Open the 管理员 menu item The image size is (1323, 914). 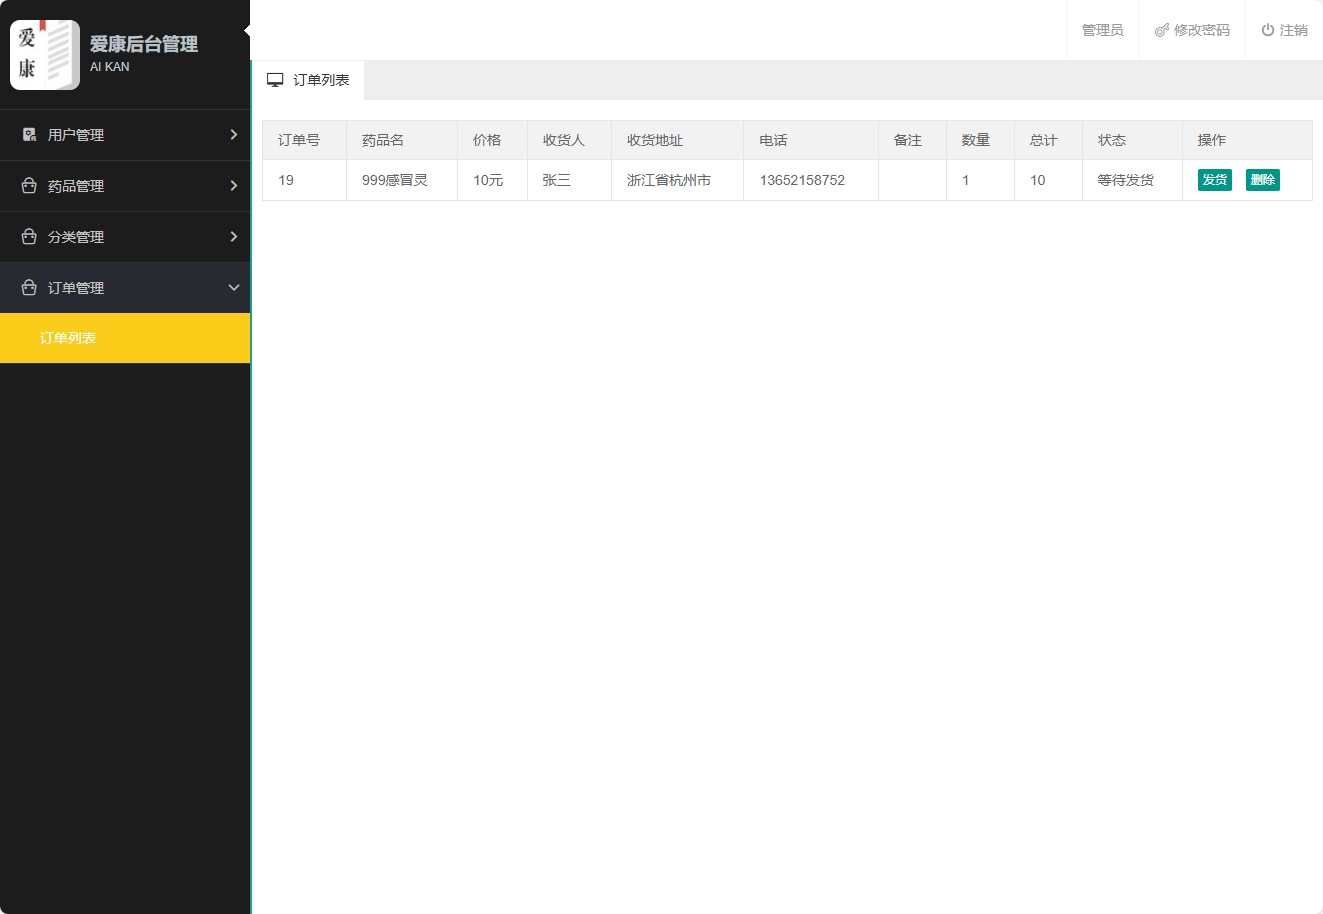pos(1102,30)
